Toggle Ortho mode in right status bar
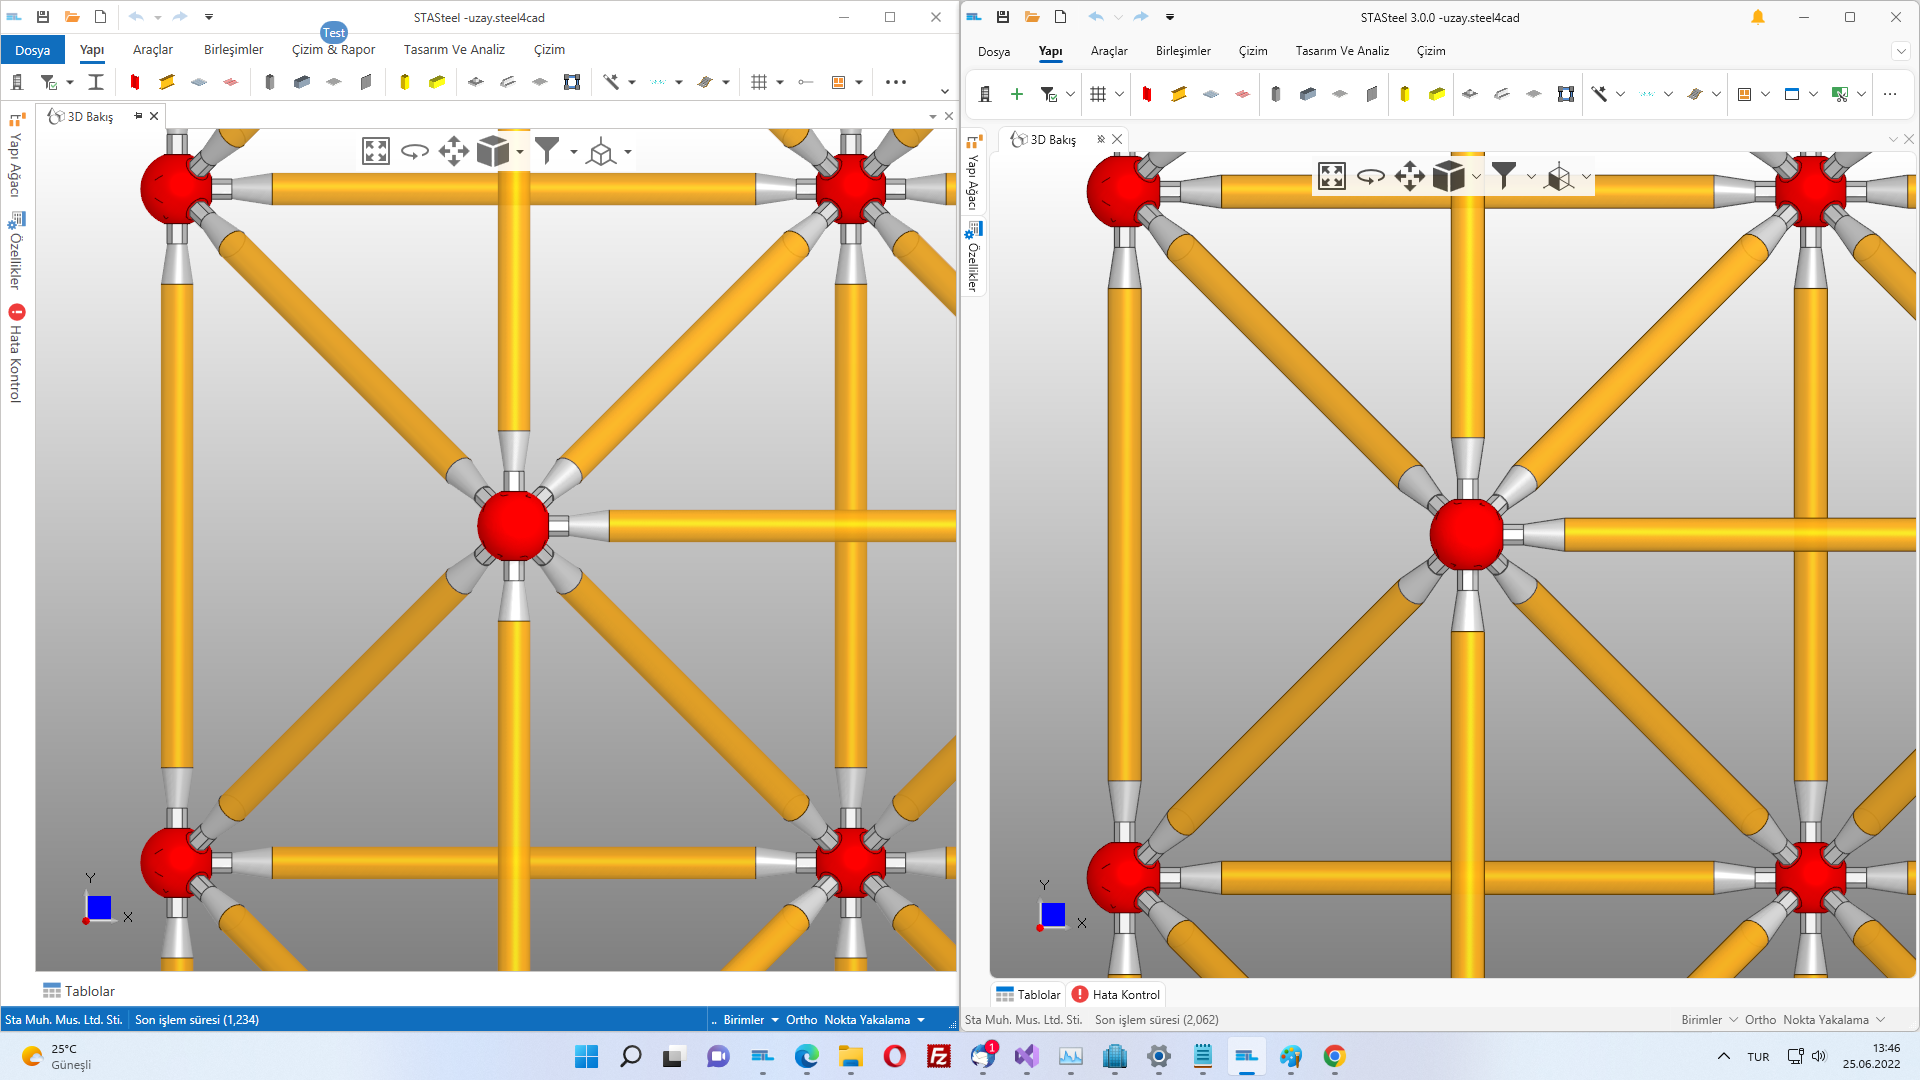 1760,1020
